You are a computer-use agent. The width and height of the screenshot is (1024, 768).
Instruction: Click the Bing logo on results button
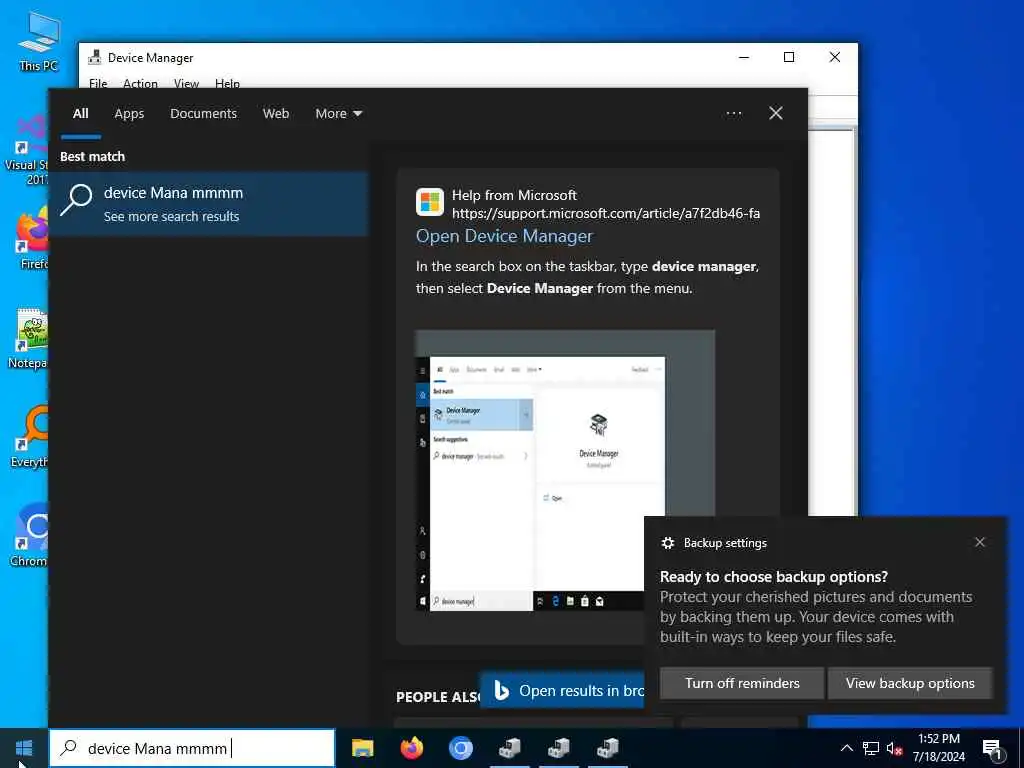coord(502,690)
